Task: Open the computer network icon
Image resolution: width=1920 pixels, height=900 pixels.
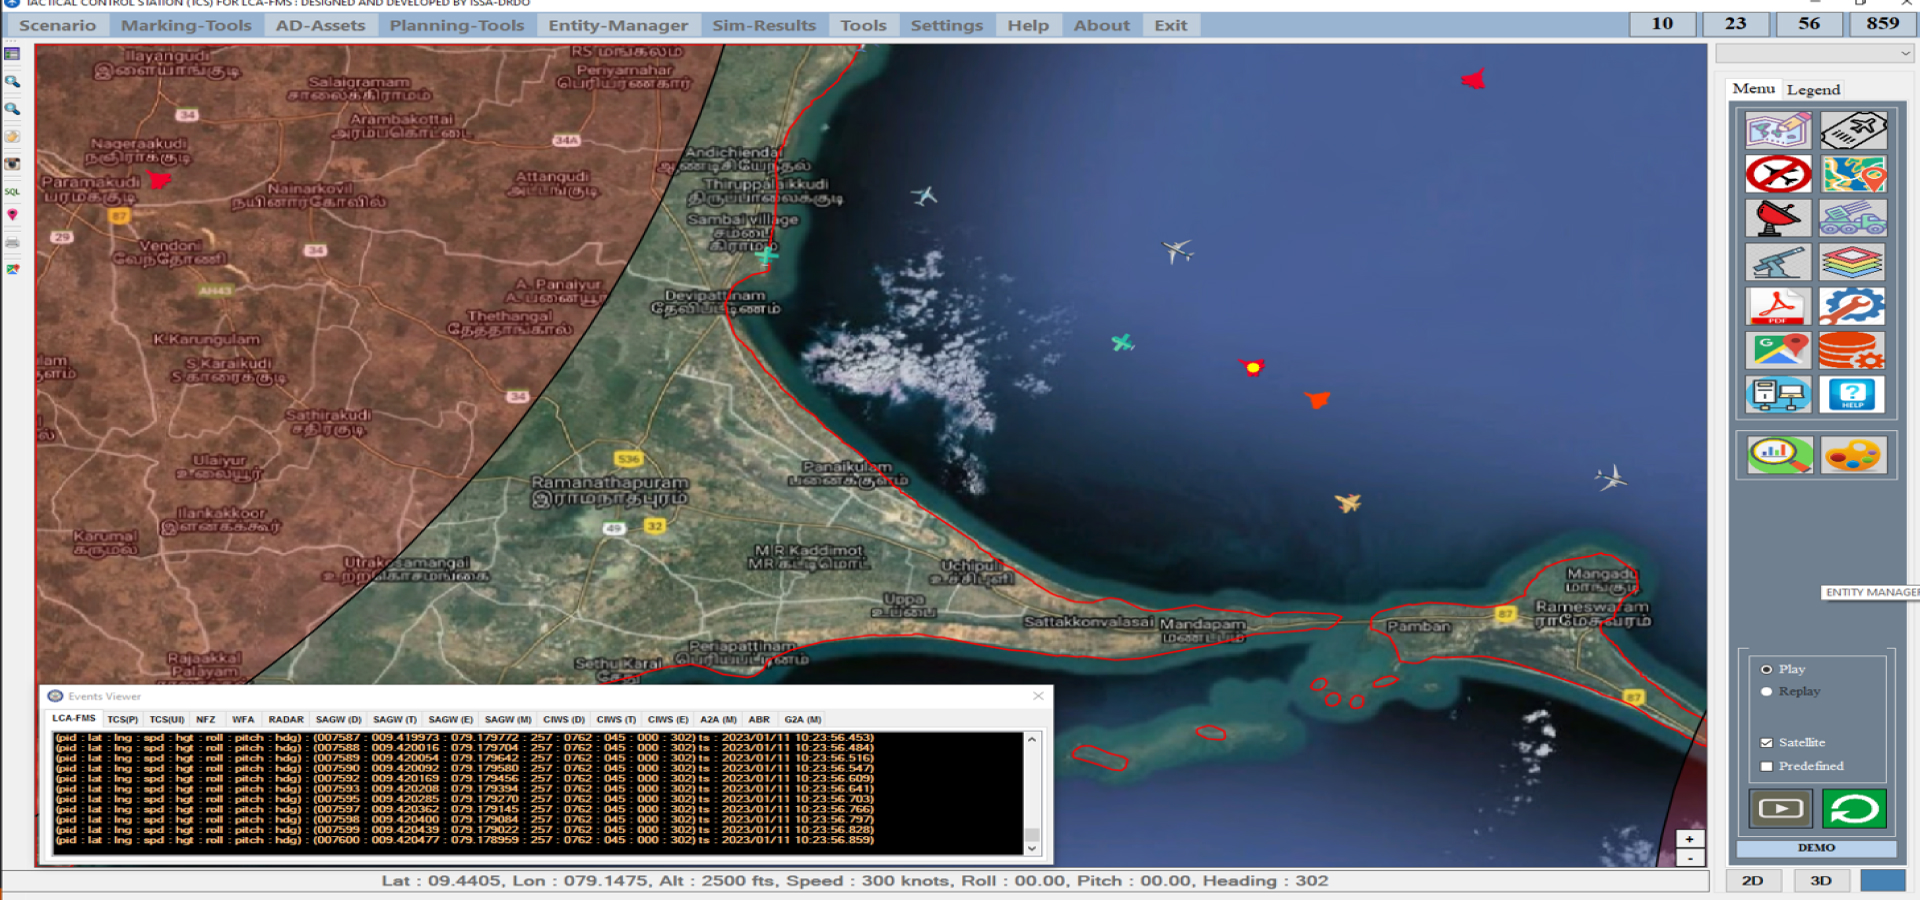Action: [x=1778, y=394]
